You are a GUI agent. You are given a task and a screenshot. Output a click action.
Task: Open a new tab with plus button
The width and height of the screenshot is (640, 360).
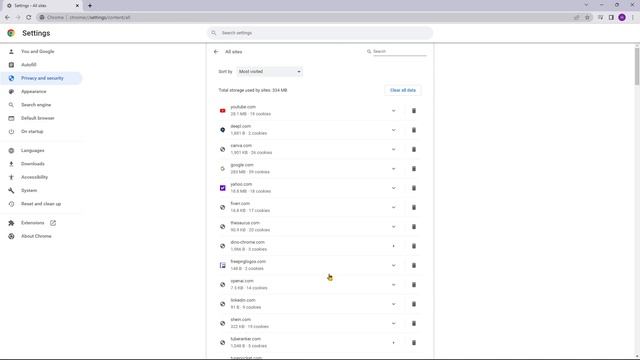tap(90, 6)
